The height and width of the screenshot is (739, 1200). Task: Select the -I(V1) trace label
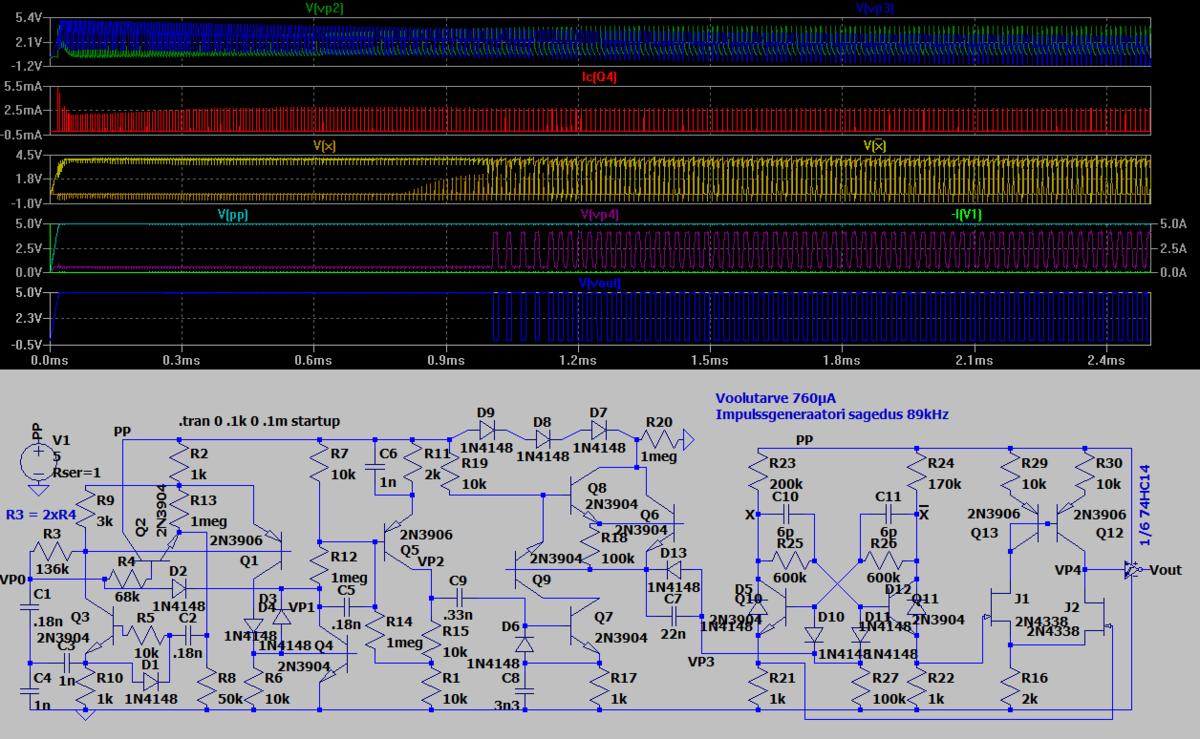969,214
